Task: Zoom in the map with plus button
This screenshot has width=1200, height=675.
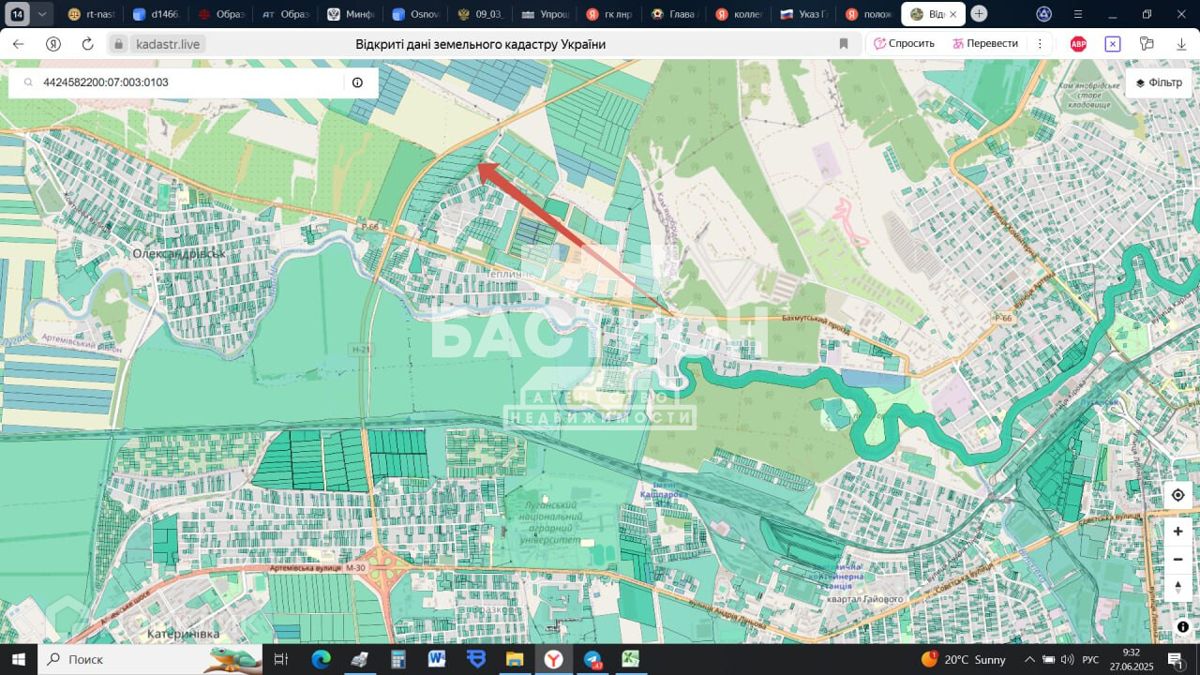Action: tap(1177, 532)
